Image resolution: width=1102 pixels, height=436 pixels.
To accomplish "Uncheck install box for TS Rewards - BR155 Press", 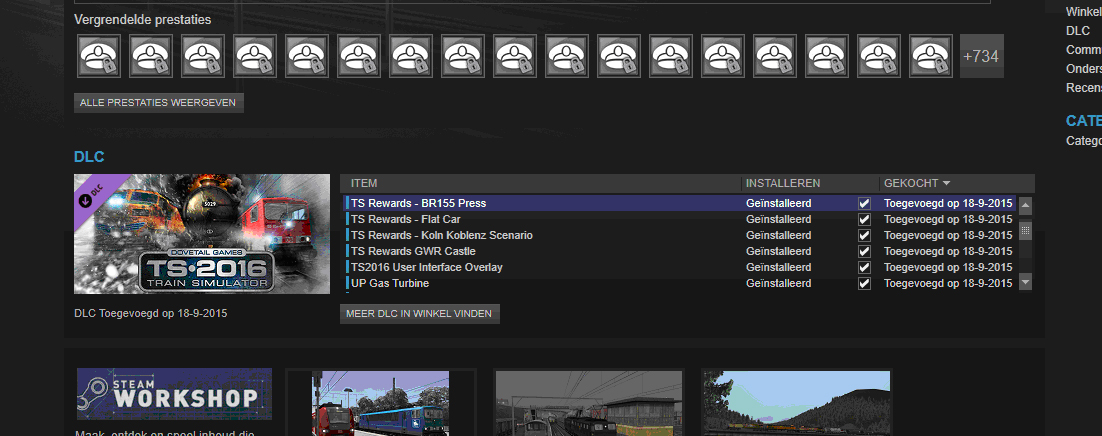I will [x=864, y=203].
